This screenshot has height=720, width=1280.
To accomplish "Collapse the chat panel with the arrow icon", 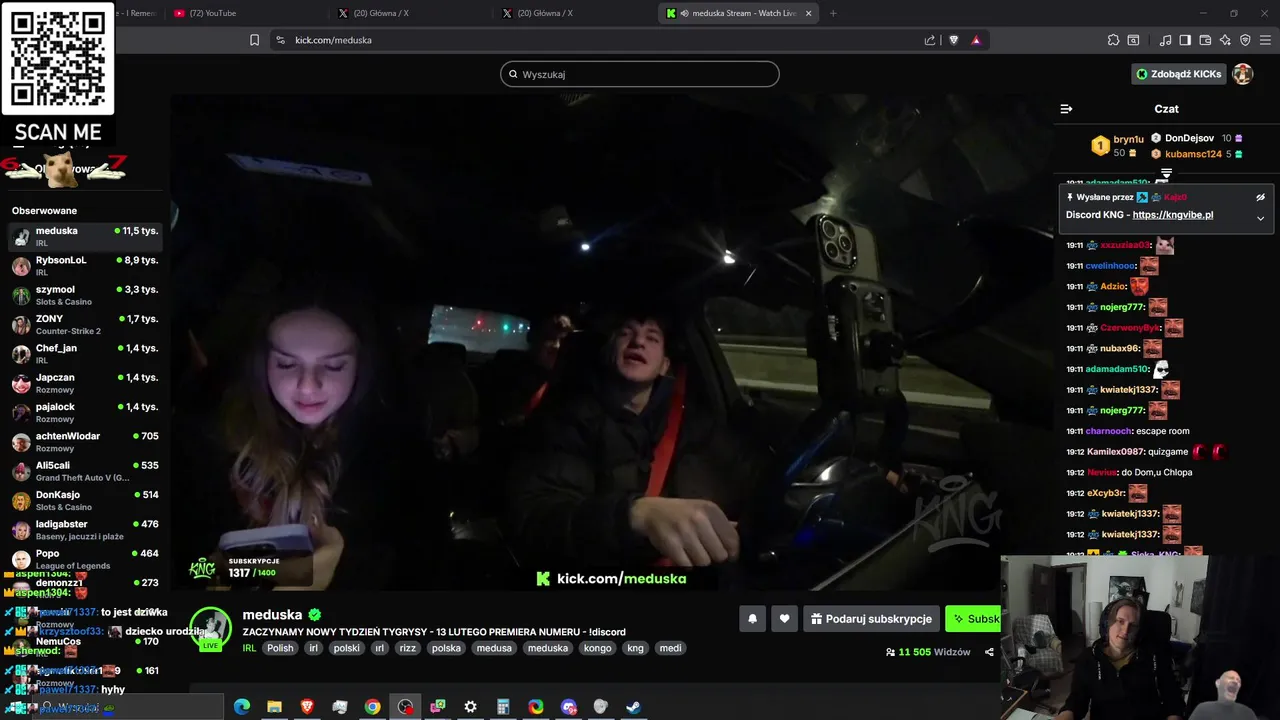I will [1066, 109].
